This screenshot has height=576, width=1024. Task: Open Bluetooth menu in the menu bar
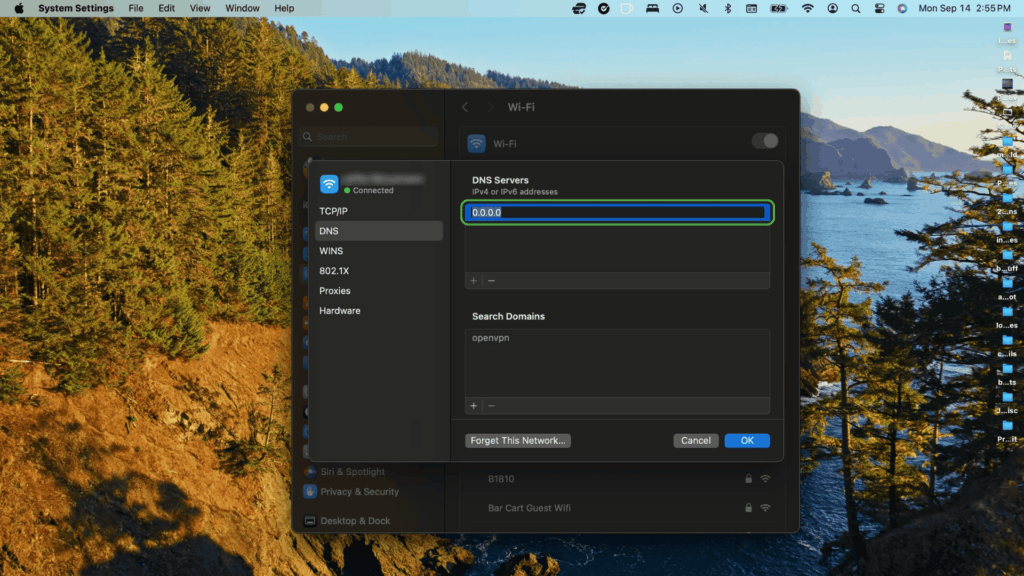click(x=728, y=8)
